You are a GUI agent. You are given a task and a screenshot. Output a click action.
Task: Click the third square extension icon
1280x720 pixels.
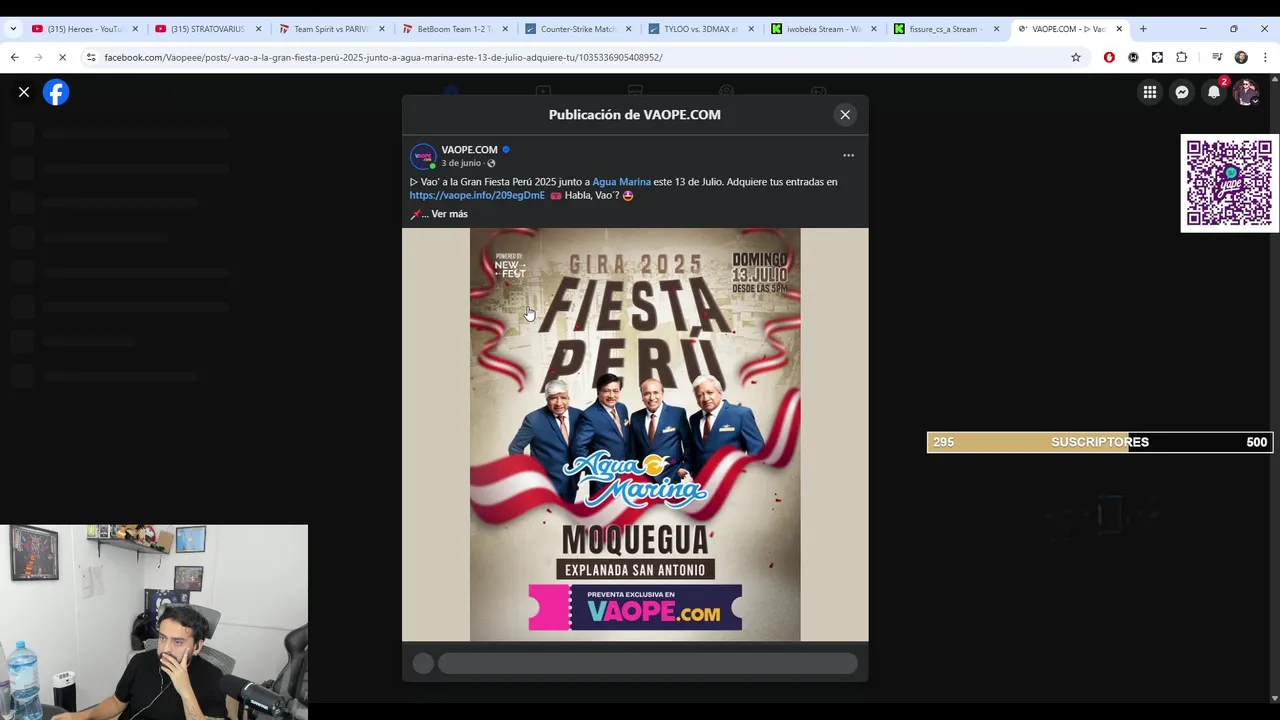[1157, 57]
